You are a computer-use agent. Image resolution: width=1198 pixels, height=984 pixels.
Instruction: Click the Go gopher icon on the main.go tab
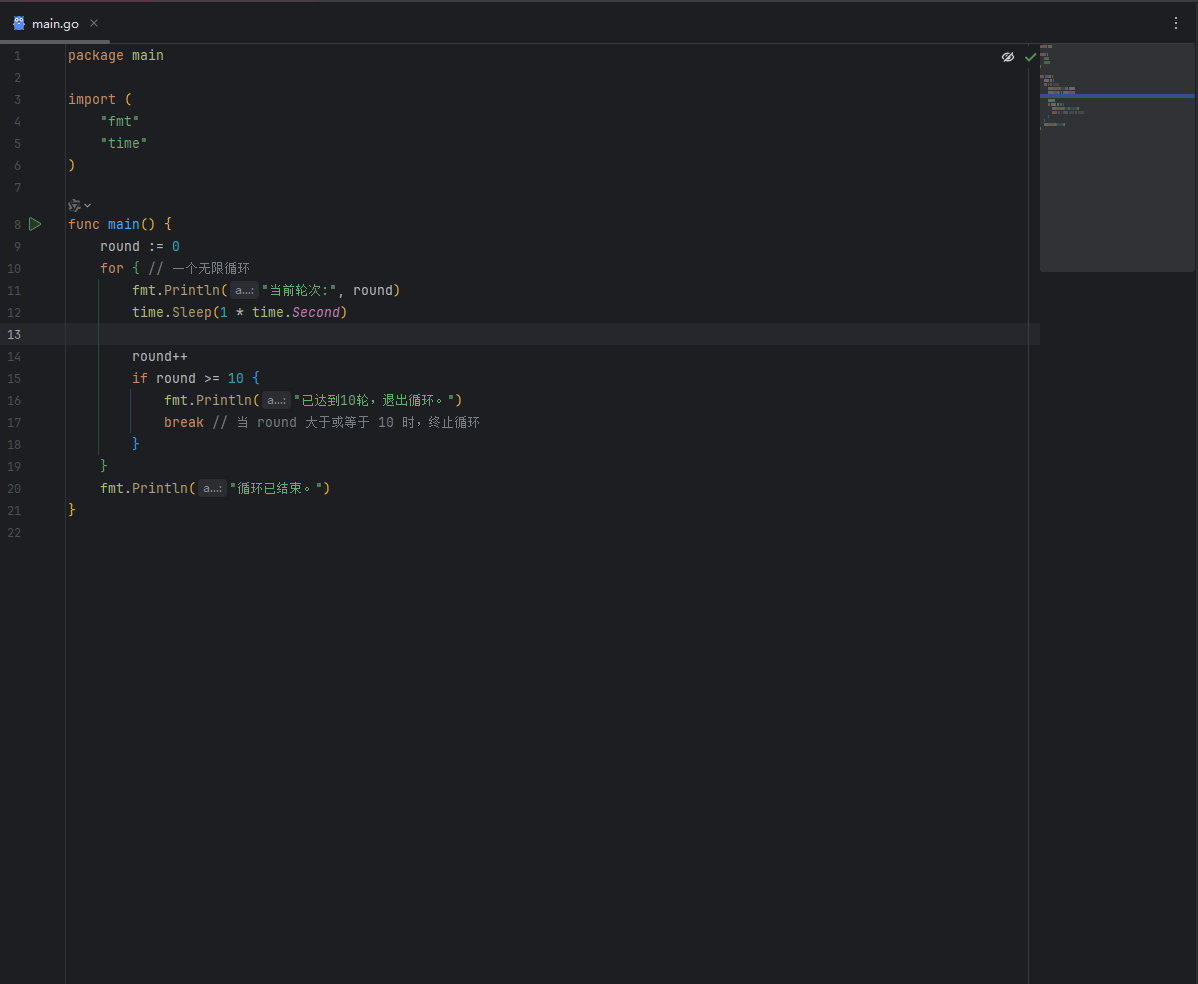tap(19, 22)
